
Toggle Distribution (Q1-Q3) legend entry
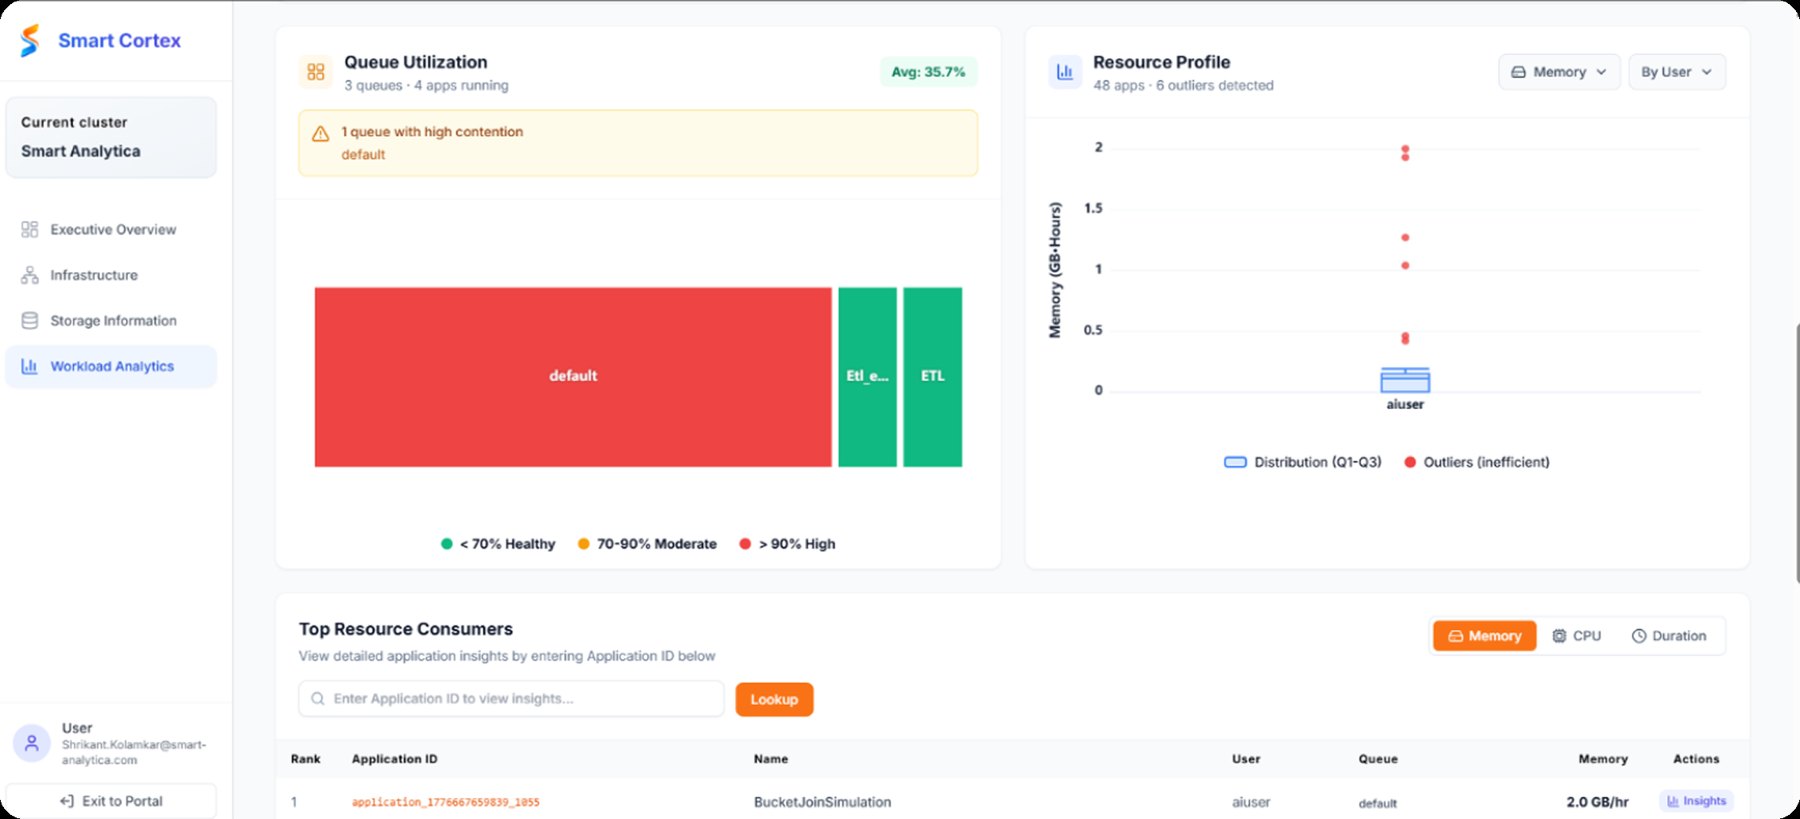pos(1303,462)
